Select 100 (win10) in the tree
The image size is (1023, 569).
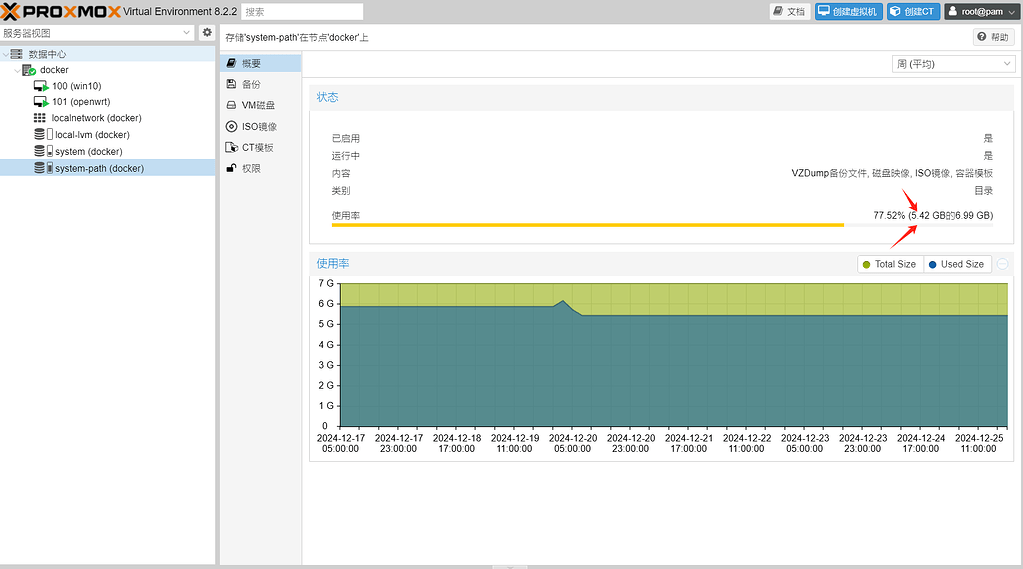point(77,86)
